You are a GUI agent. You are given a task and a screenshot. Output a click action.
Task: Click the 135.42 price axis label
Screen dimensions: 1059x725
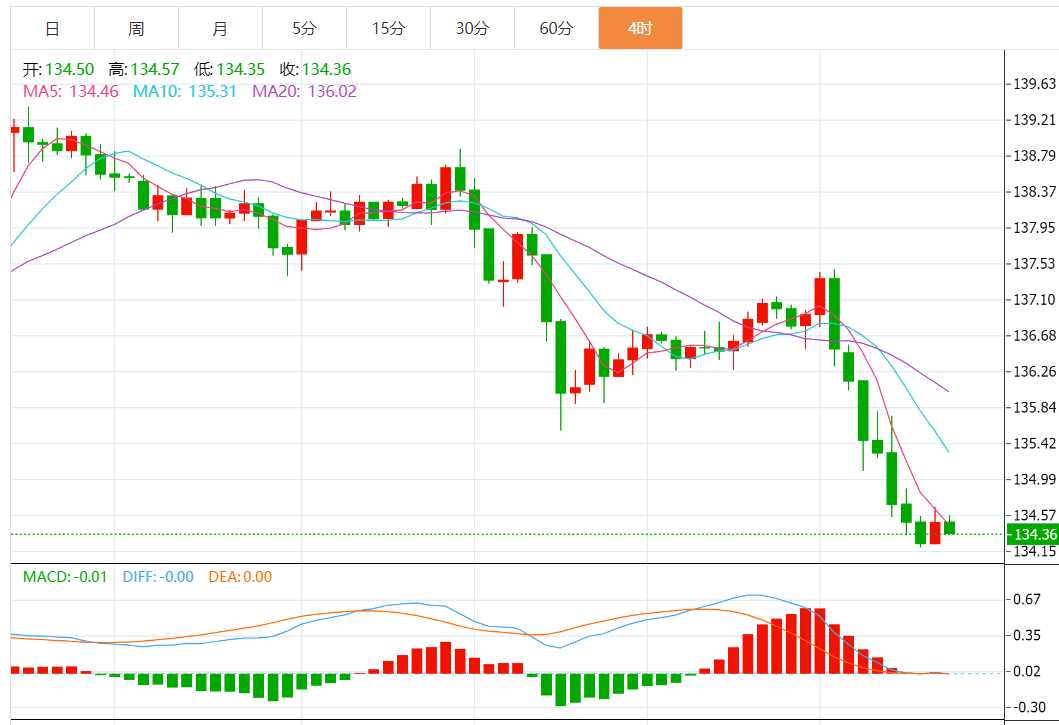tap(1035, 443)
